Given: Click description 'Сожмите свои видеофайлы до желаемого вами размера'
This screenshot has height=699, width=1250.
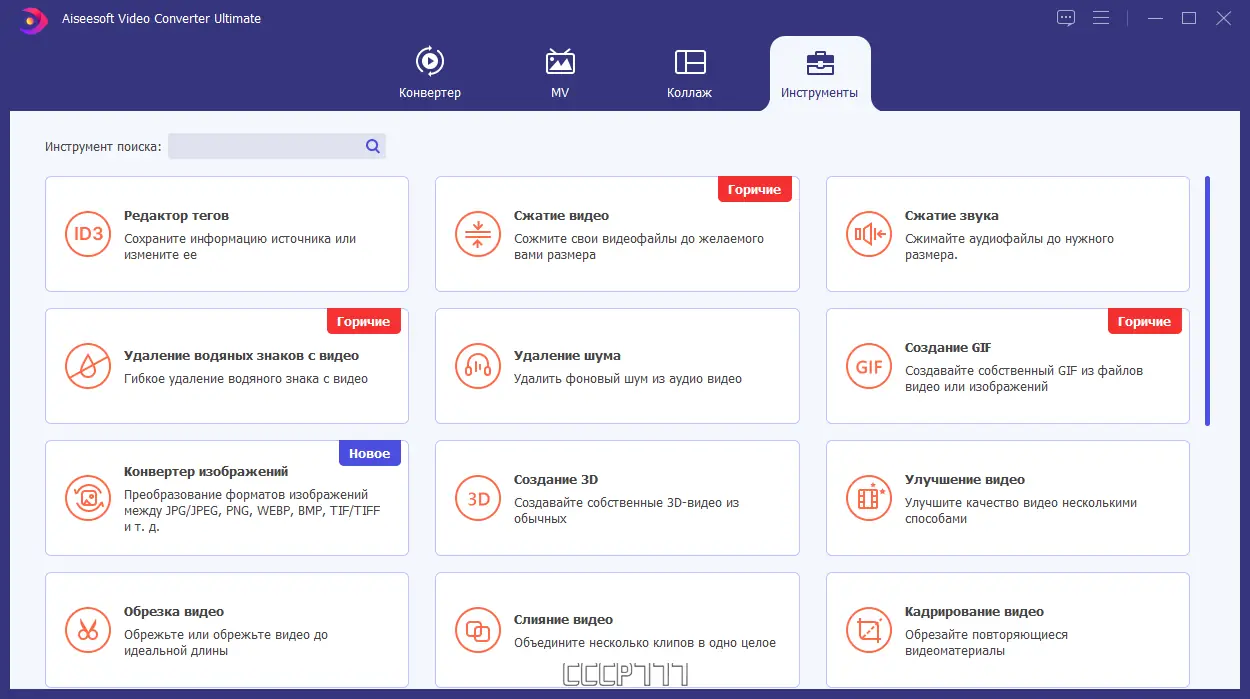Looking at the screenshot, I should (x=639, y=247).
